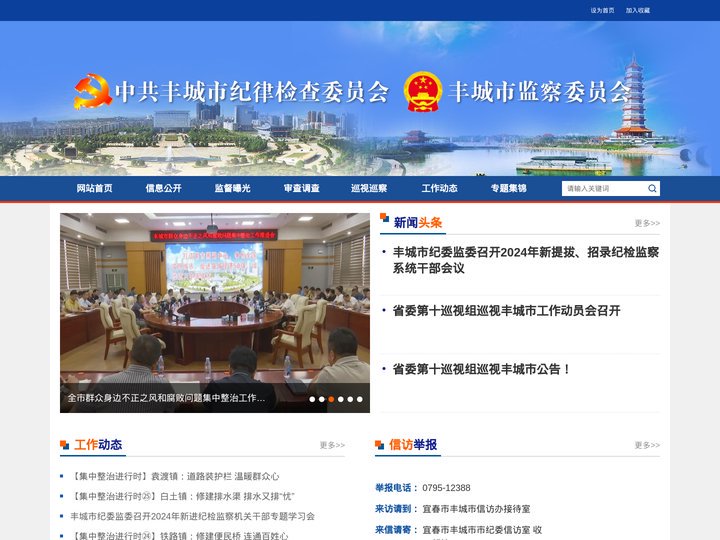Click the Communist Party emblem in banner

click(x=93, y=92)
